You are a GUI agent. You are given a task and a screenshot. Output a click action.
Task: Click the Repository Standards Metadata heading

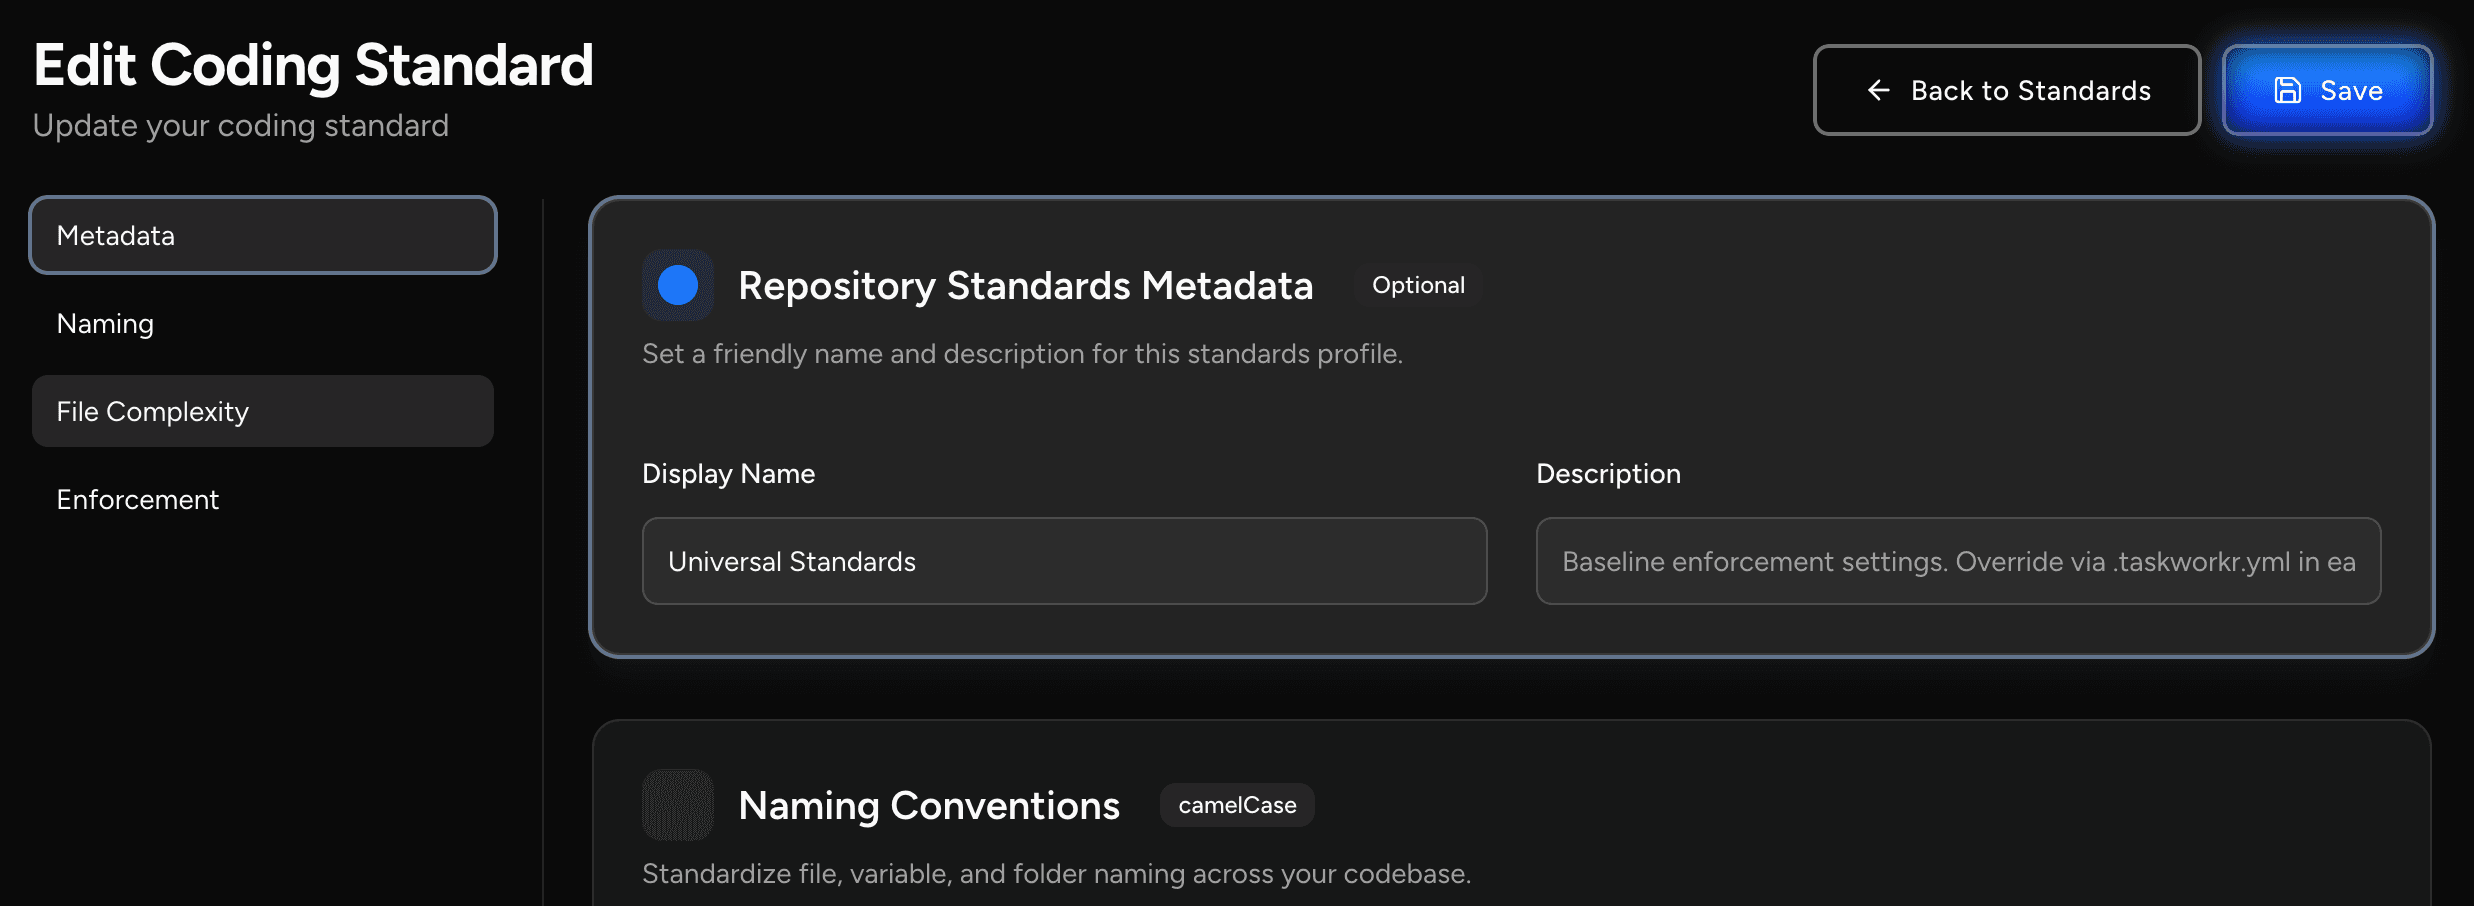point(1025,286)
